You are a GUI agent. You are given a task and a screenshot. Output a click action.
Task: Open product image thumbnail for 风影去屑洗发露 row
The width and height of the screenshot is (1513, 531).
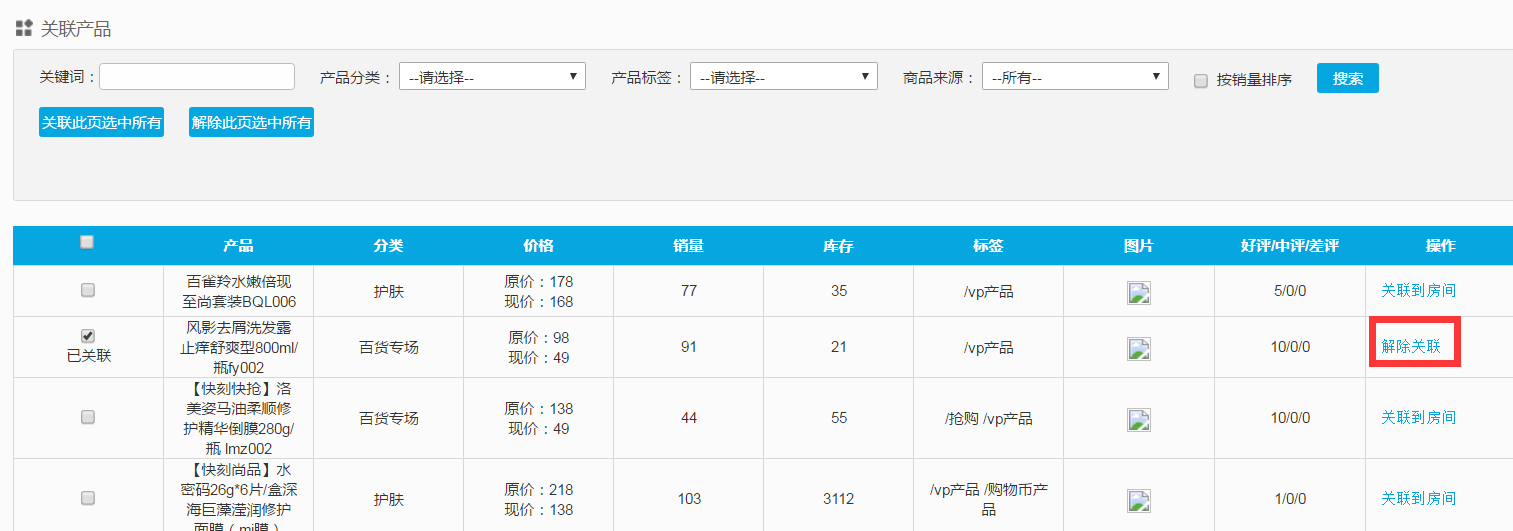coord(1139,348)
